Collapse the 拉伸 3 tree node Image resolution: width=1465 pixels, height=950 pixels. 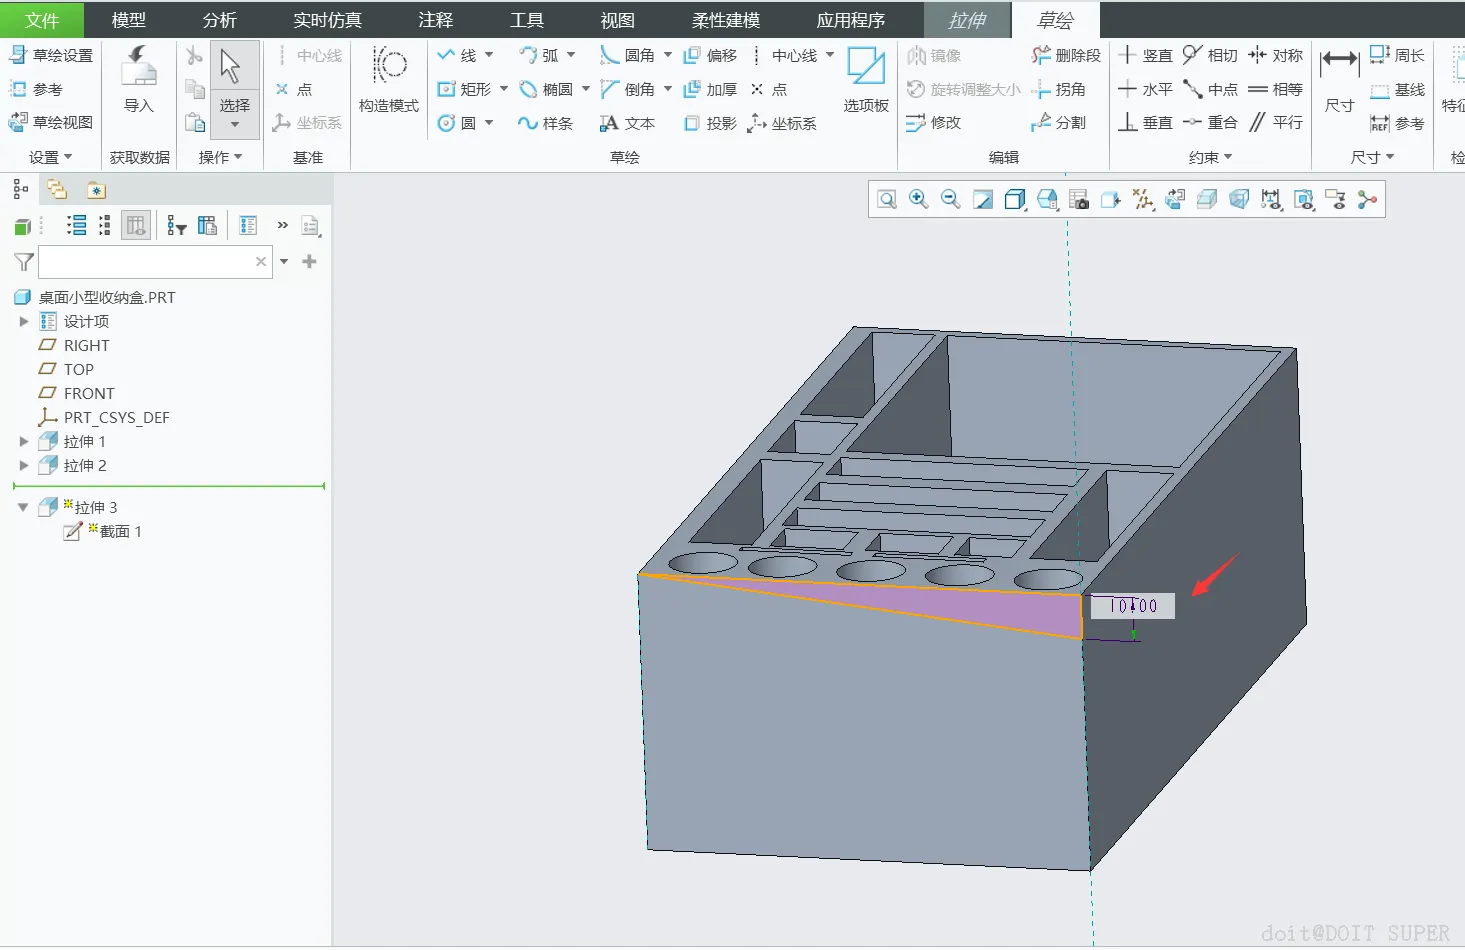click(x=24, y=507)
